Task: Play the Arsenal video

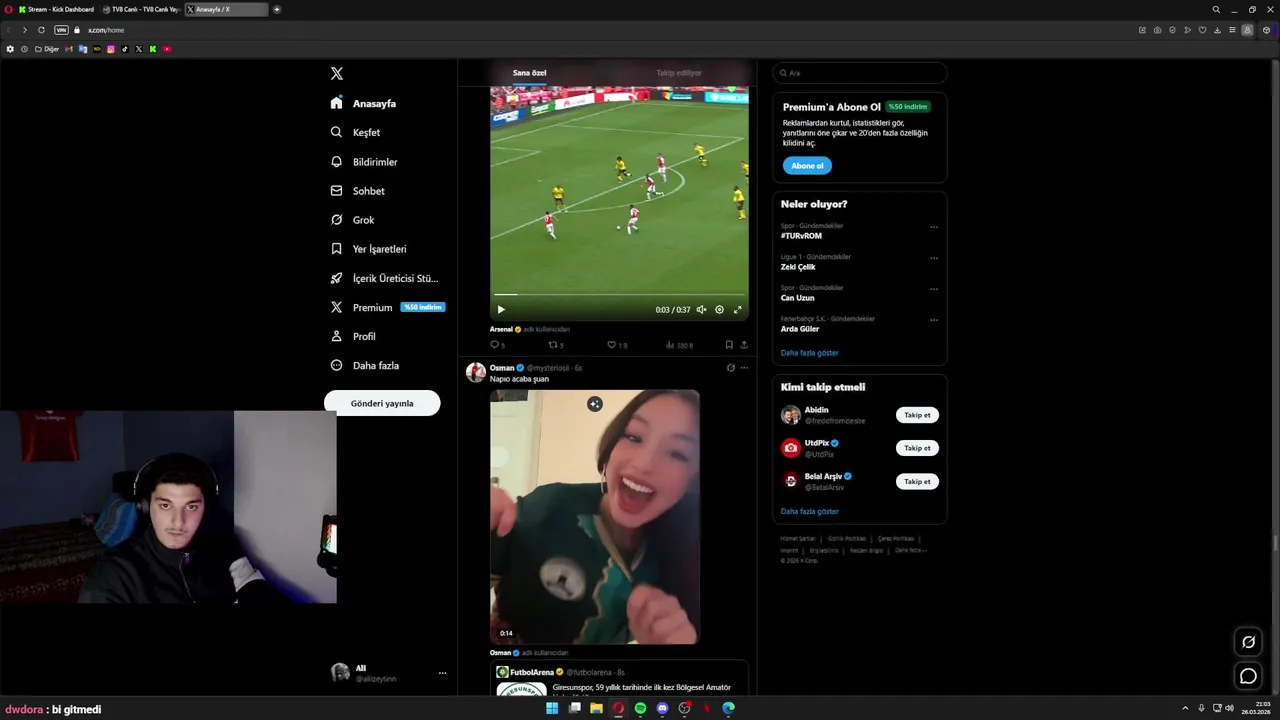Action: [501, 310]
